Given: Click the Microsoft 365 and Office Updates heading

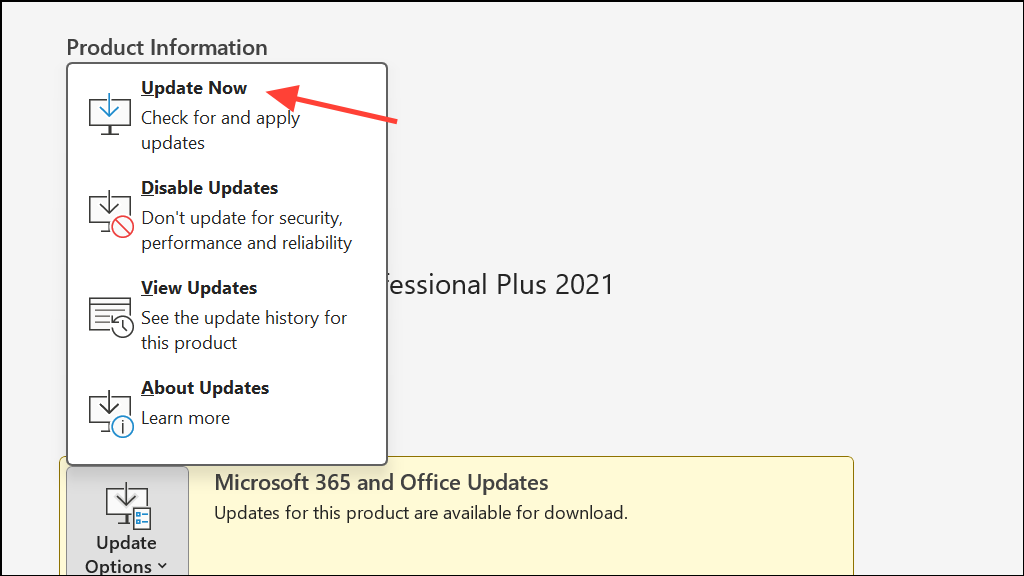Looking at the screenshot, I should click(x=381, y=483).
